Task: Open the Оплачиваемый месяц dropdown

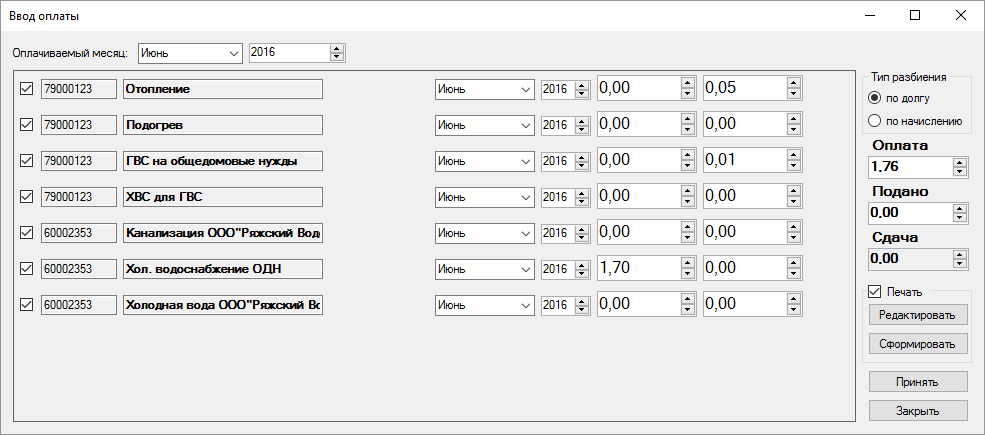Action: 234,52
